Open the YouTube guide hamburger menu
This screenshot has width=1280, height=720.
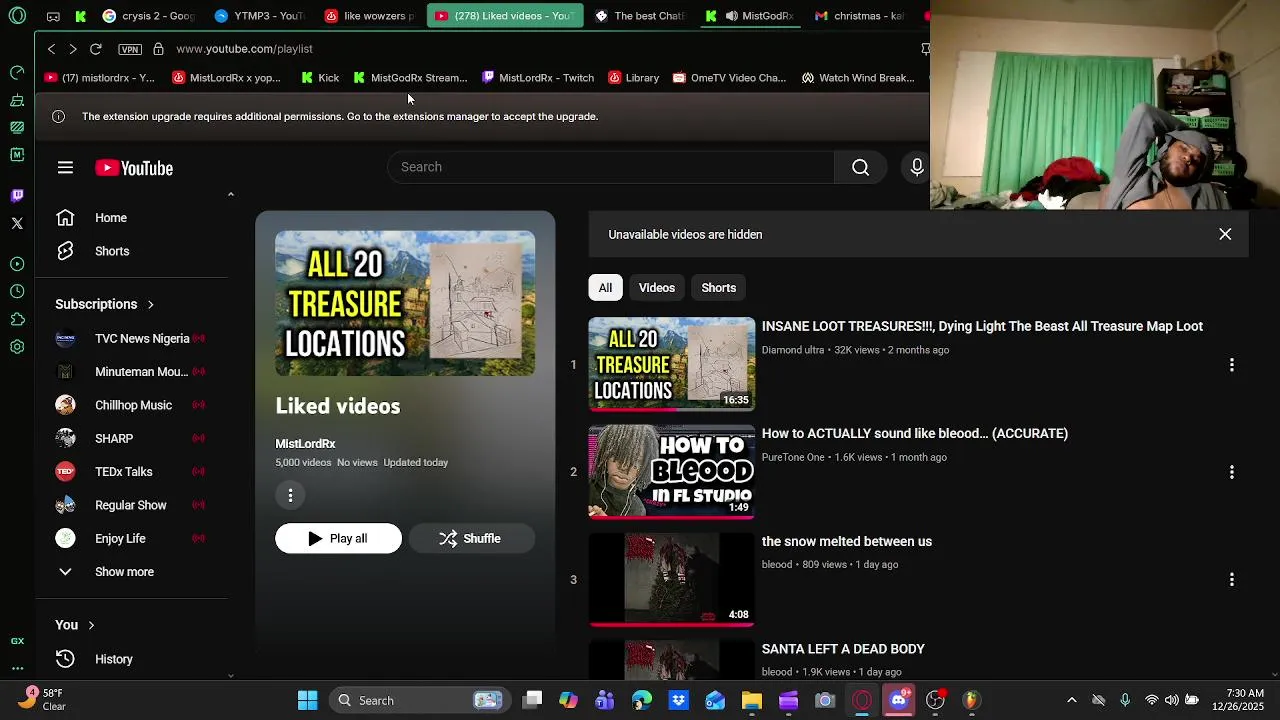65,168
